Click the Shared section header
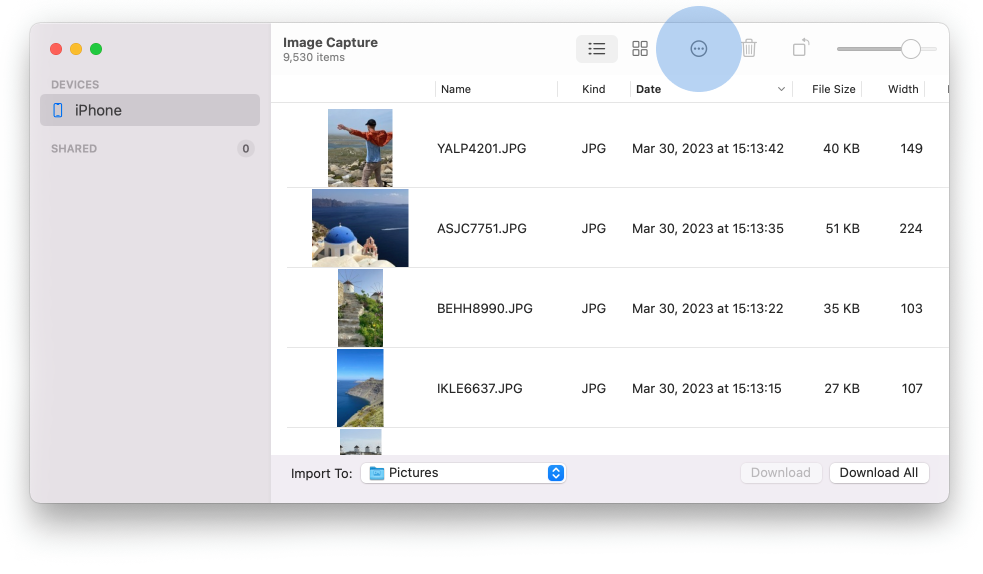983x574 pixels. click(74, 149)
